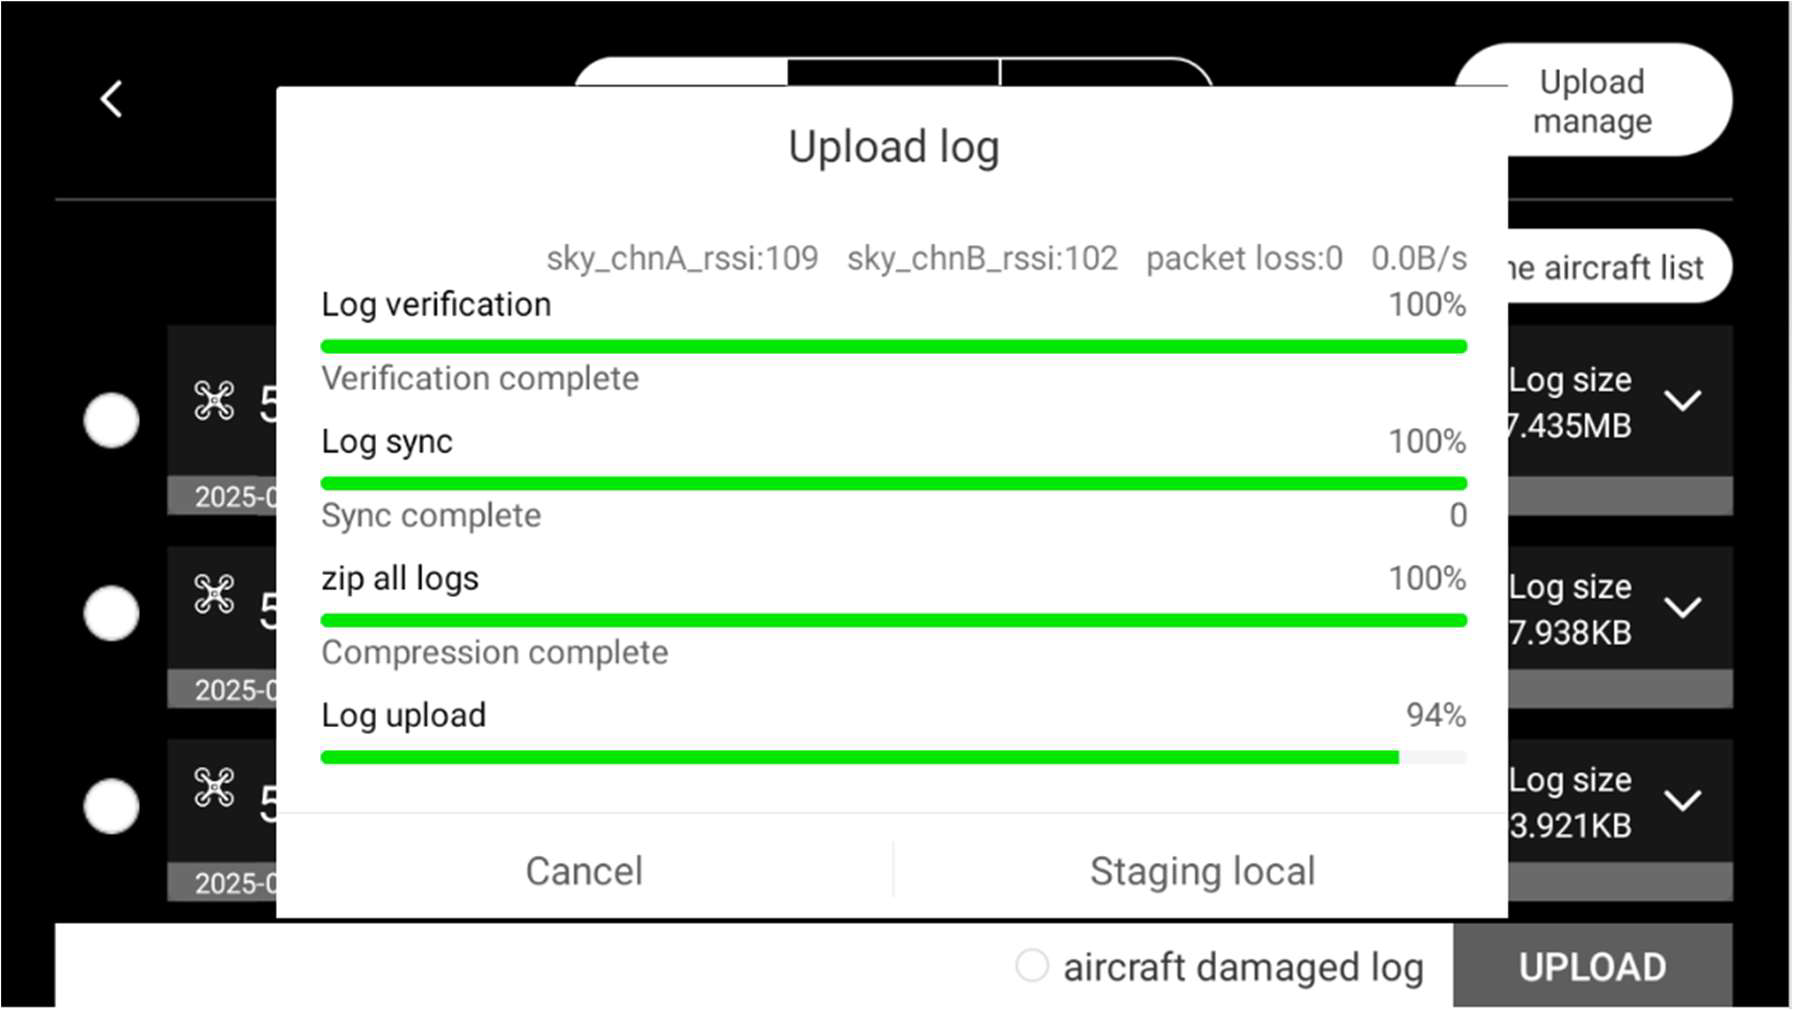The width and height of the screenshot is (1793, 1010).
Task: Expand the 7.435MB log entry chevron
Action: [x=1683, y=401]
